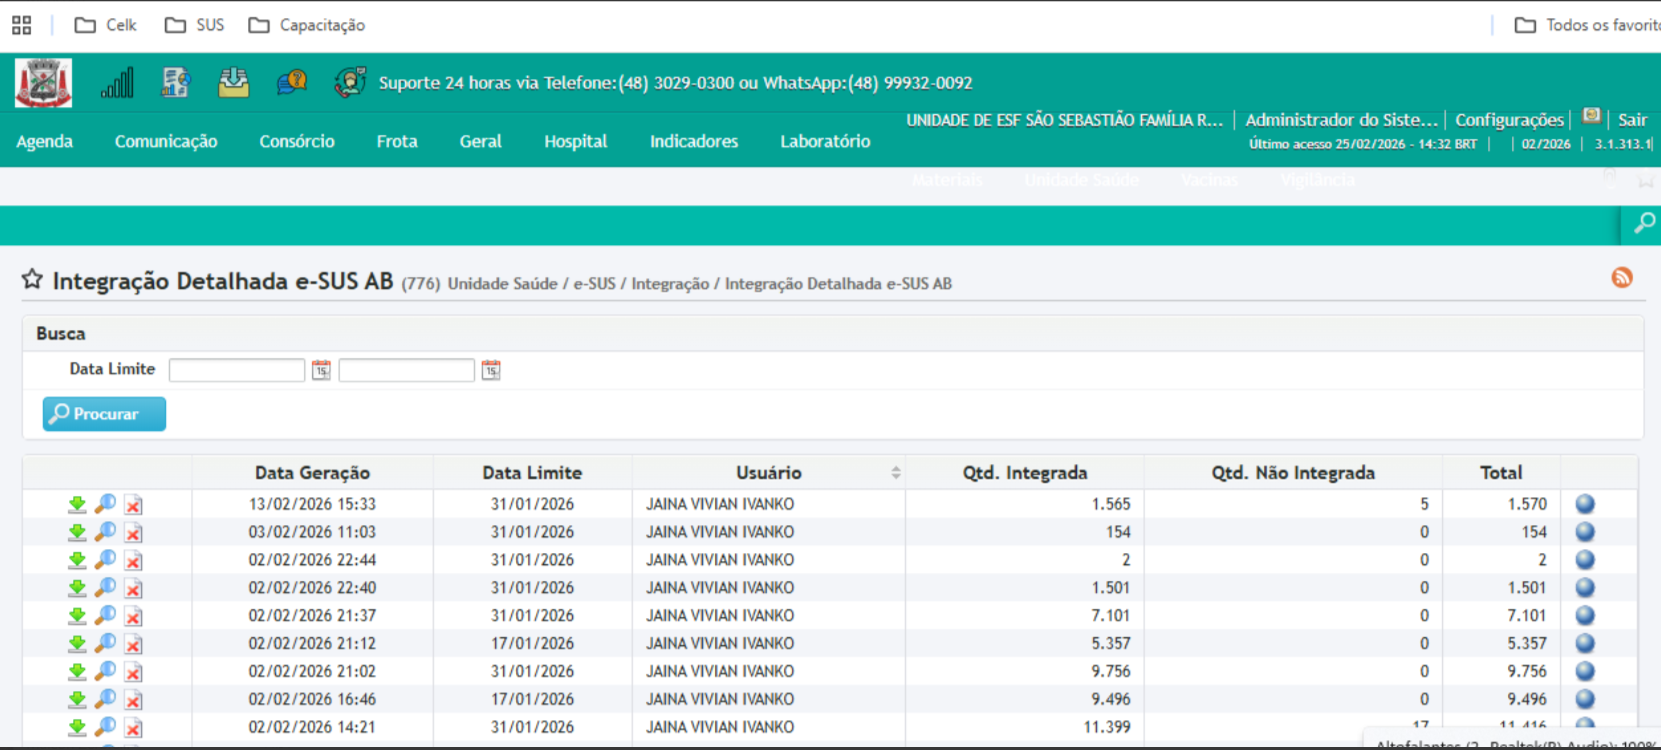Click the support agent headset icon
Image resolution: width=1661 pixels, height=750 pixels.
349,83
